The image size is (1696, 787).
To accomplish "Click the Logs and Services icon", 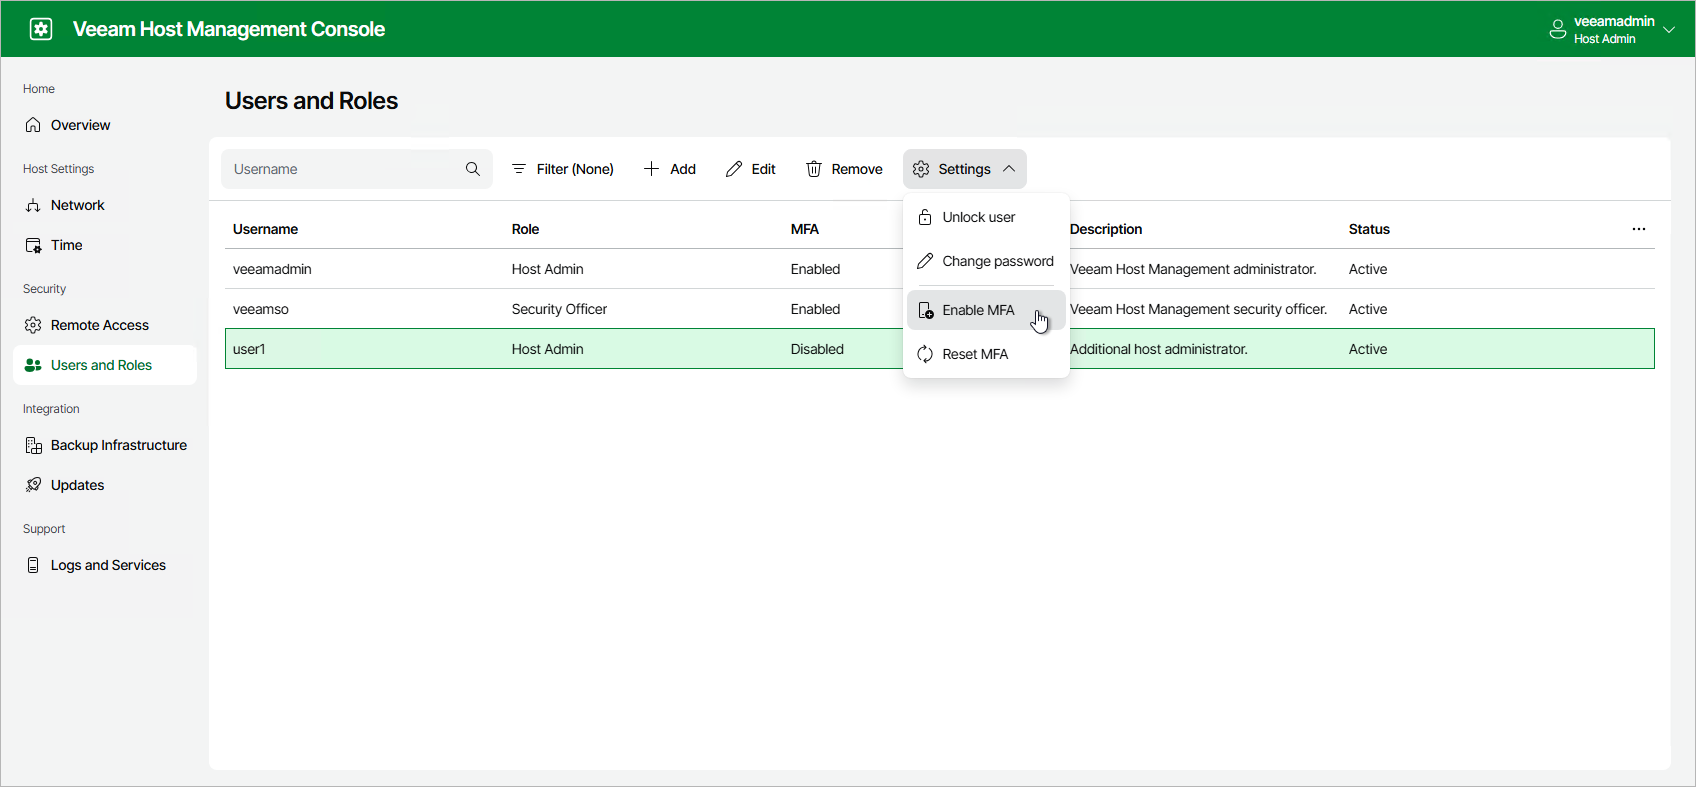I will click(x=33, y=565).
